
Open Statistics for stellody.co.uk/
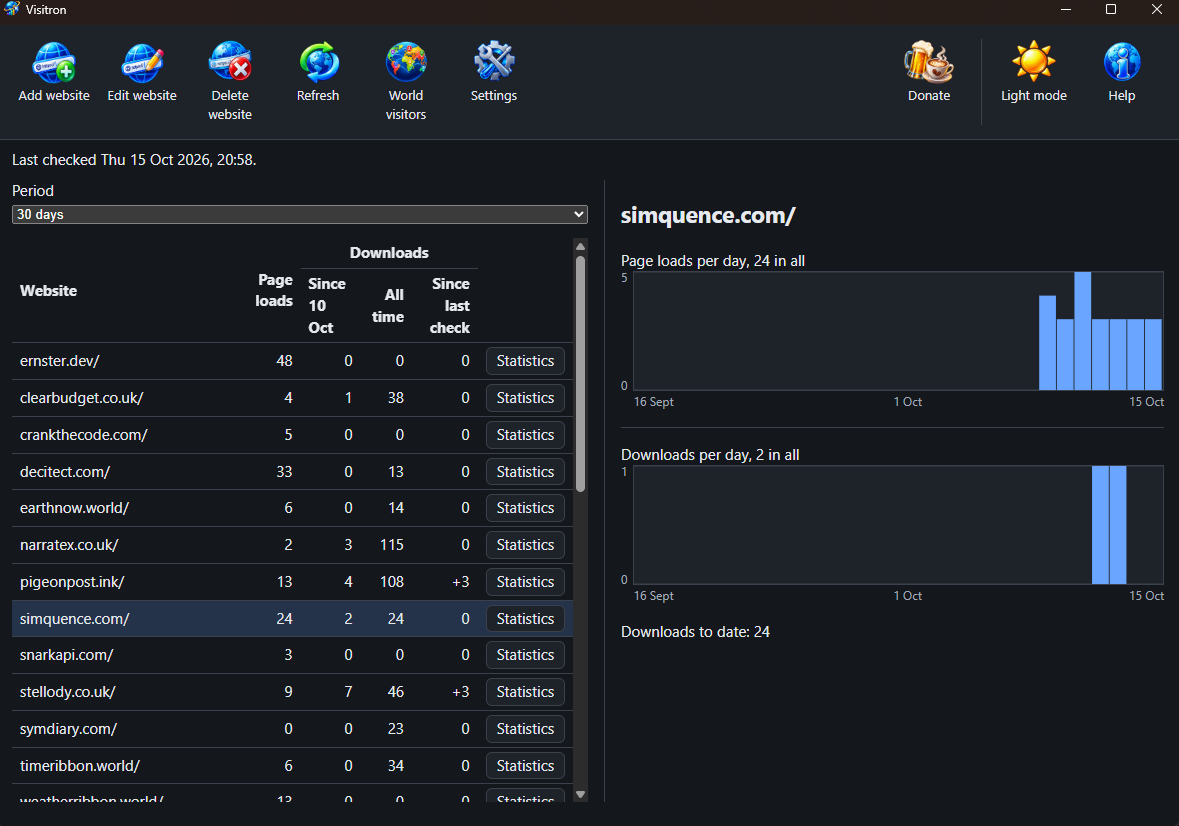click(525, 692)
